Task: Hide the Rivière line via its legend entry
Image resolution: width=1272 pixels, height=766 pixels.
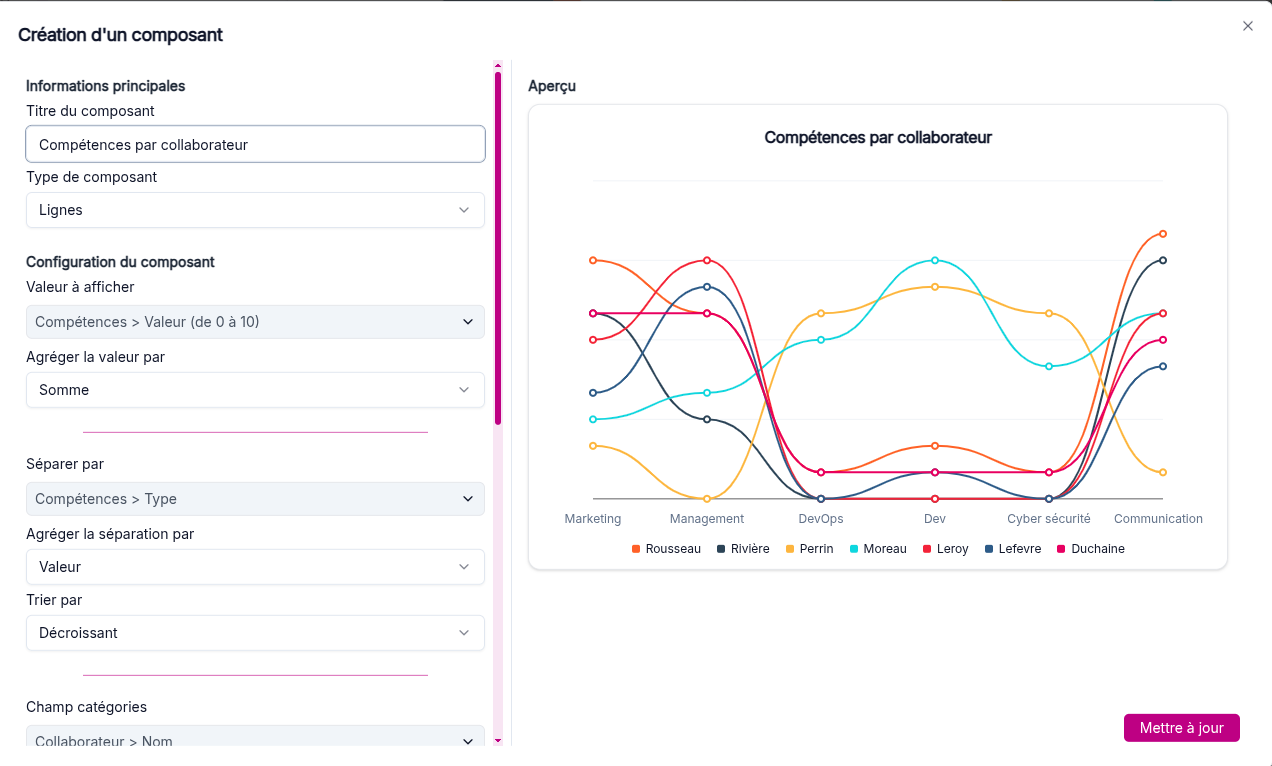Action: point(743,548)
